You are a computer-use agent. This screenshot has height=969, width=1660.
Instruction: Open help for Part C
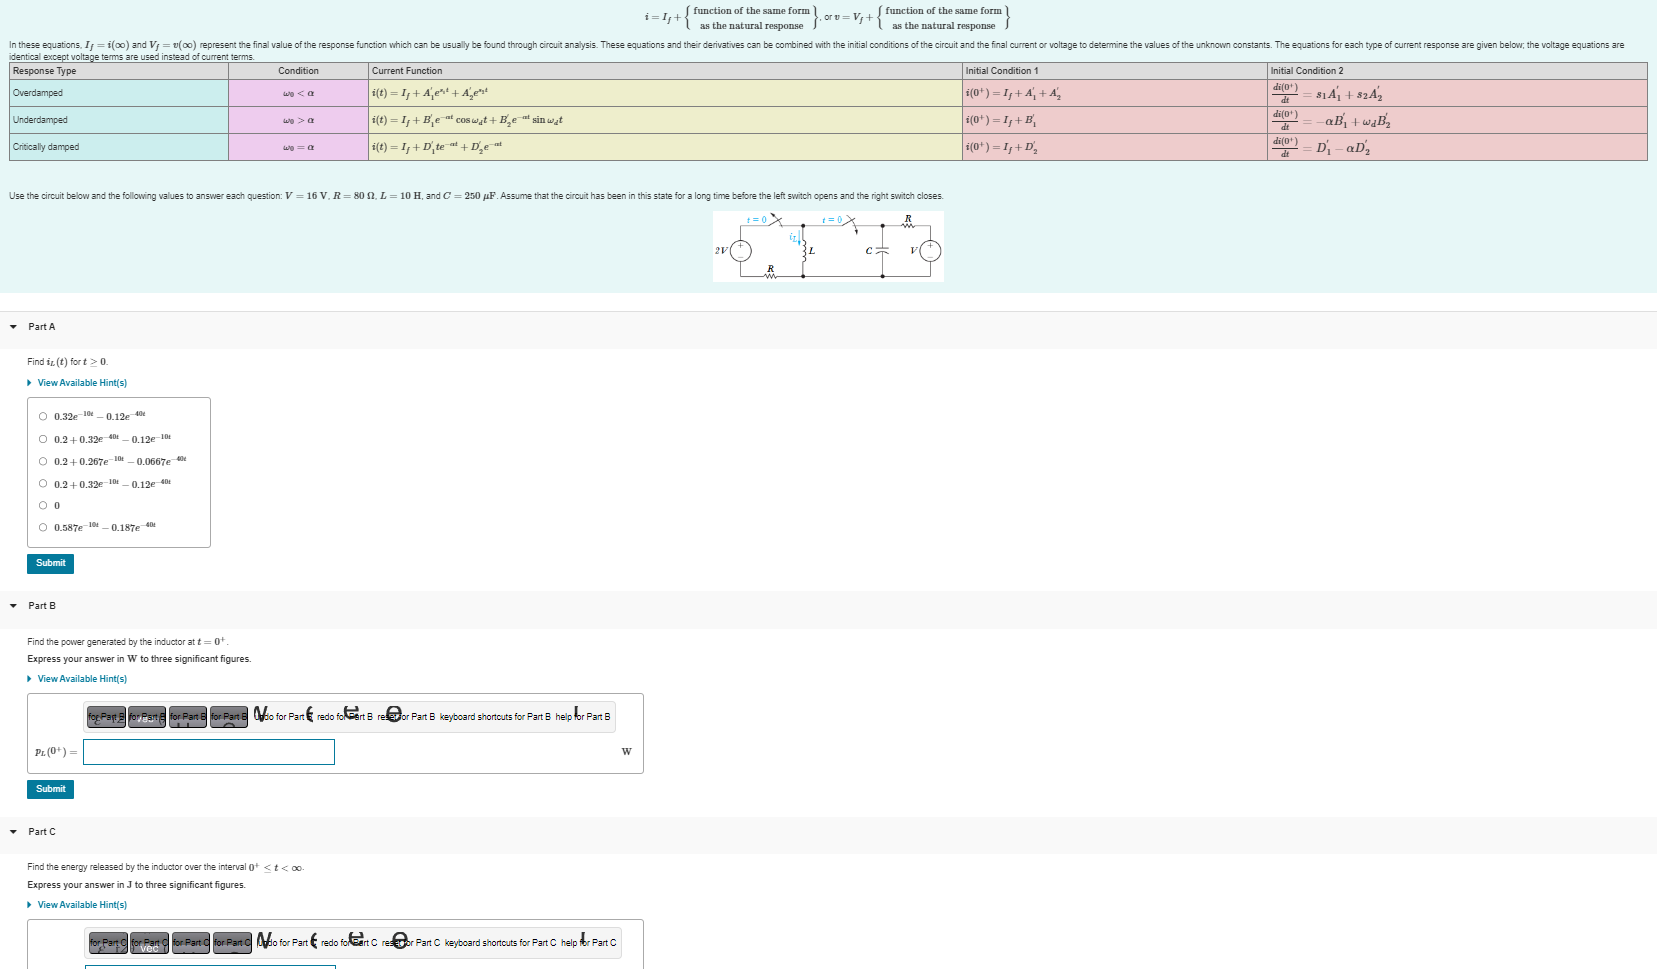(589, 943)
